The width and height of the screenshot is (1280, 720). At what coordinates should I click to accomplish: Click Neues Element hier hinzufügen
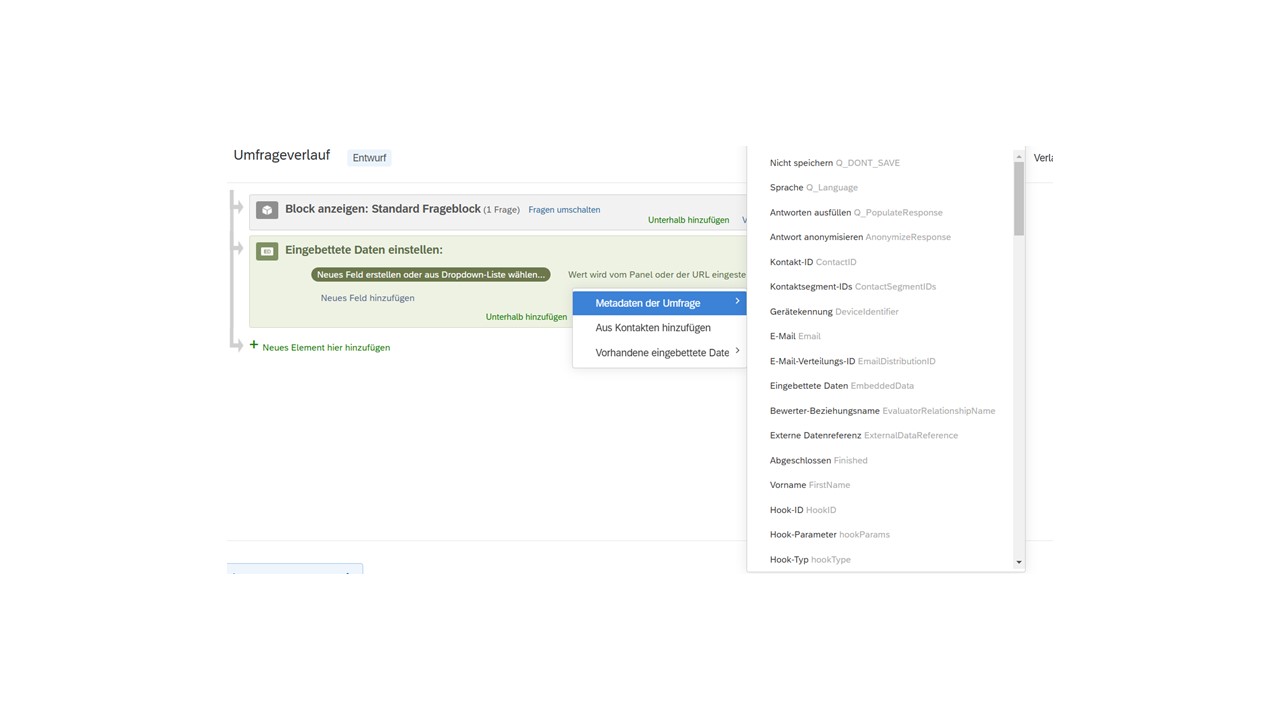tap(326, 348)
